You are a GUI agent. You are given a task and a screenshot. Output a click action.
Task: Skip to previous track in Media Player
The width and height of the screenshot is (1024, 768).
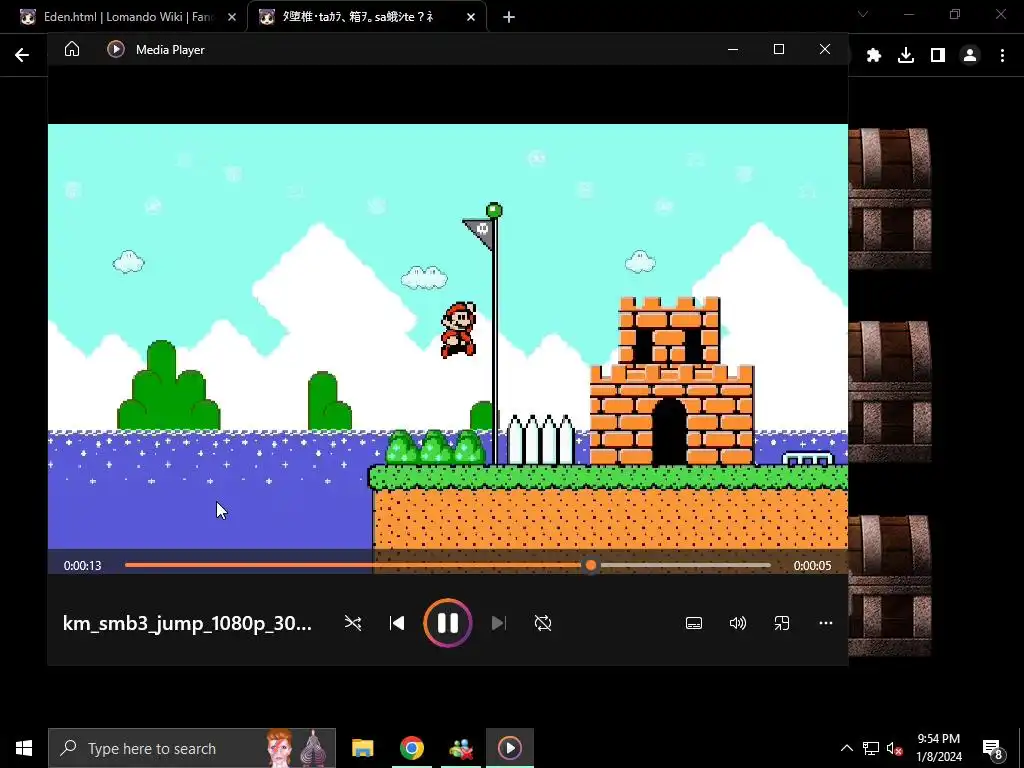tap(396, 623)
